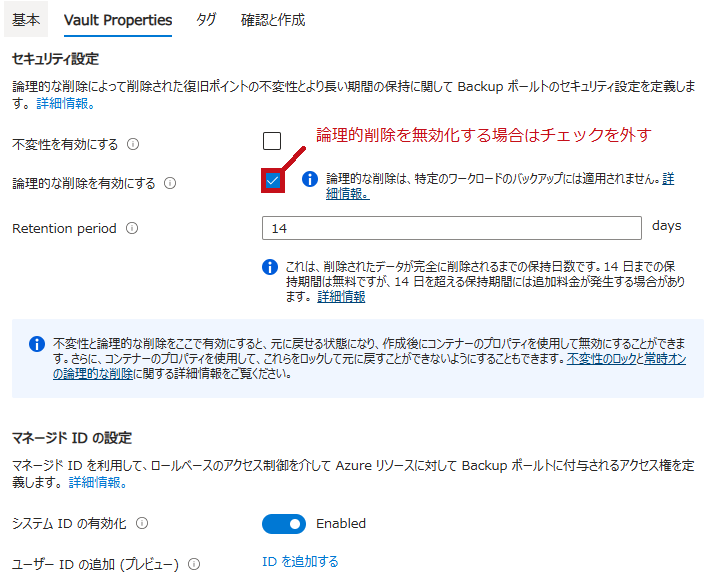Open 詳細情報 link under マネージド ID の設定
The width and height of the screenshot is (711, 580).
[98, 482]
